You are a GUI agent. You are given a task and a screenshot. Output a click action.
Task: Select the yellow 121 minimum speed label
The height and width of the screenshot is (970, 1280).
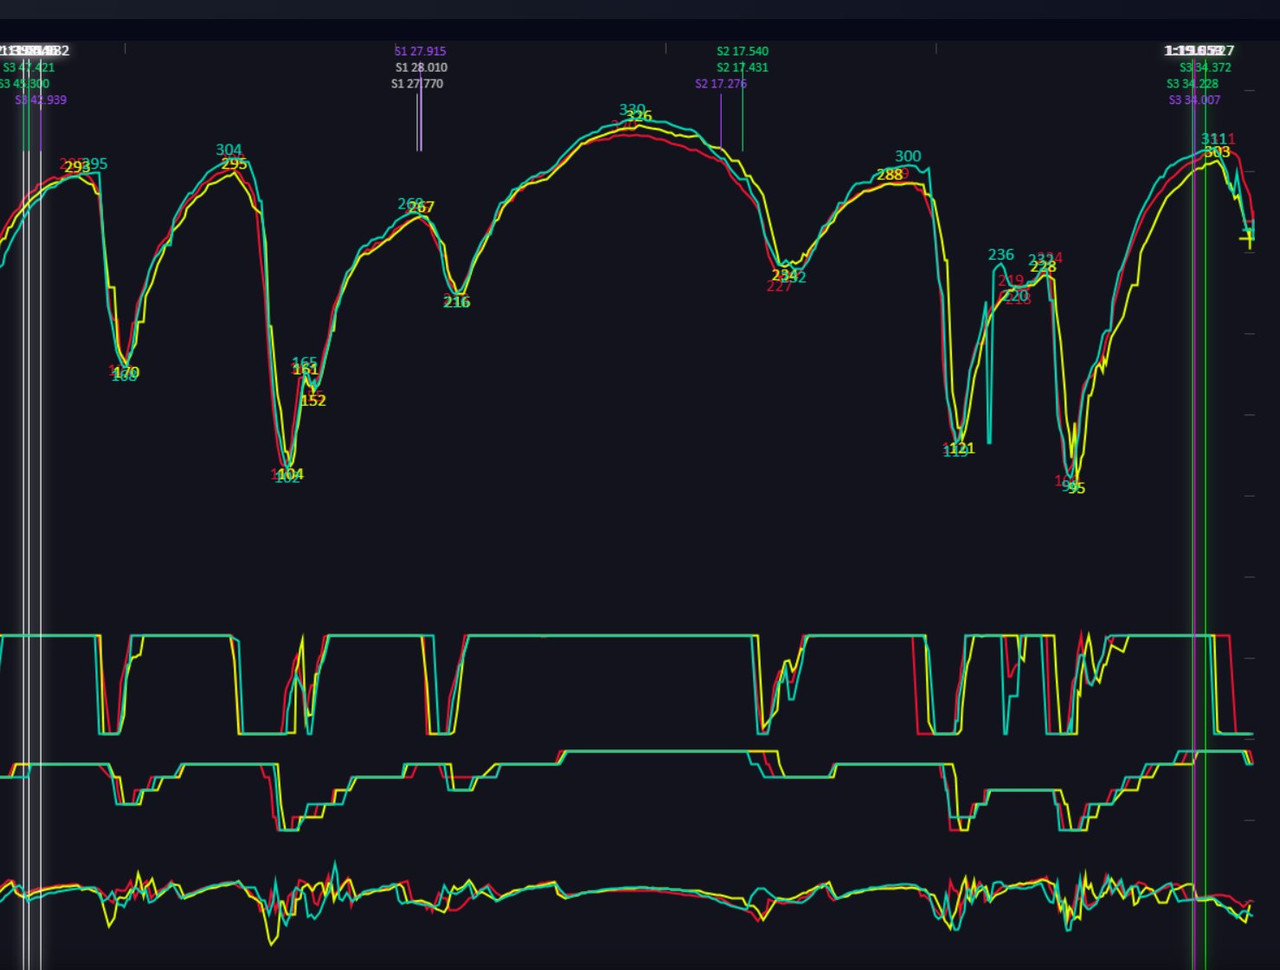(962, 448)
